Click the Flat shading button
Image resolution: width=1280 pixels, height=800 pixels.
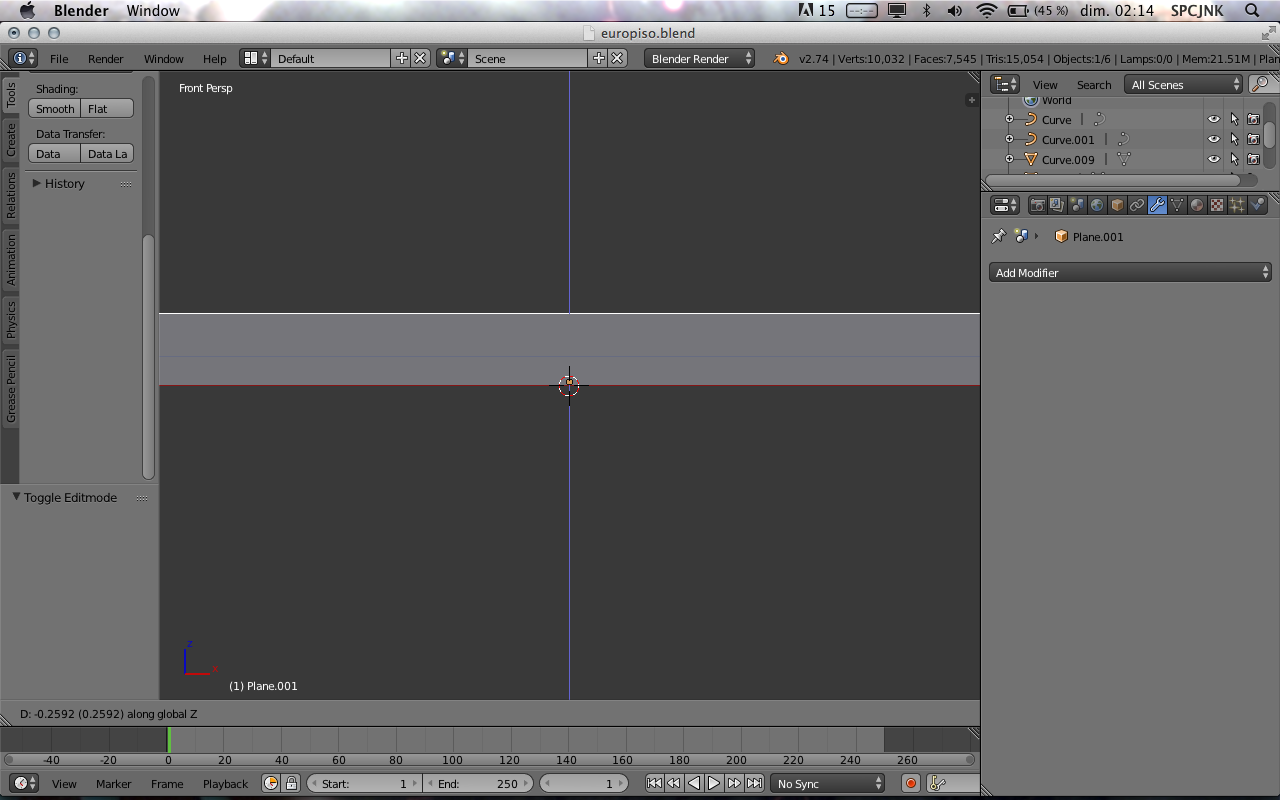[x=106, y=109]
